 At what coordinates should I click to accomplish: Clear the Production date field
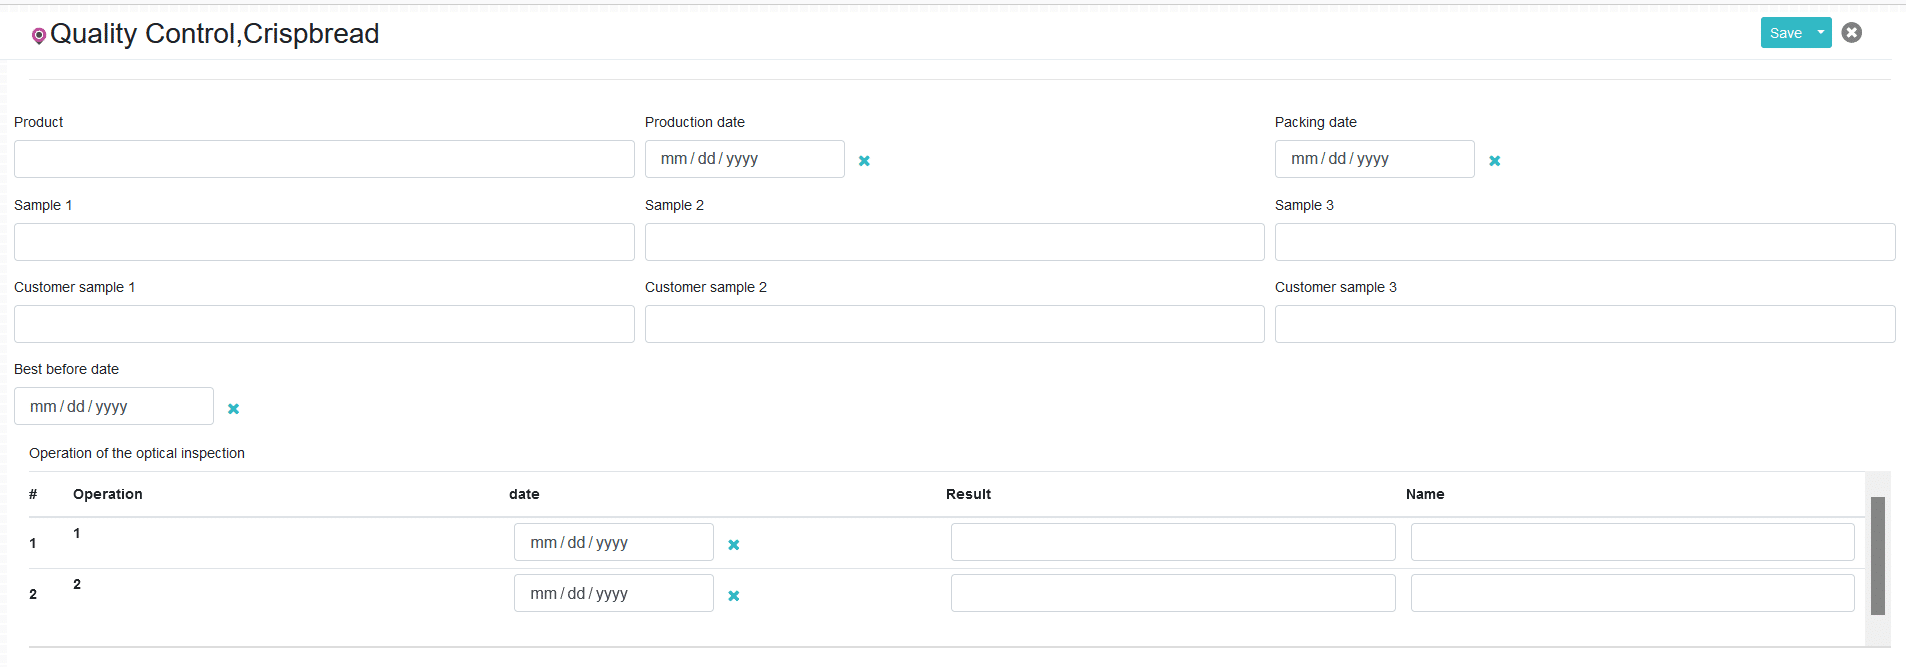pos(864,161)
